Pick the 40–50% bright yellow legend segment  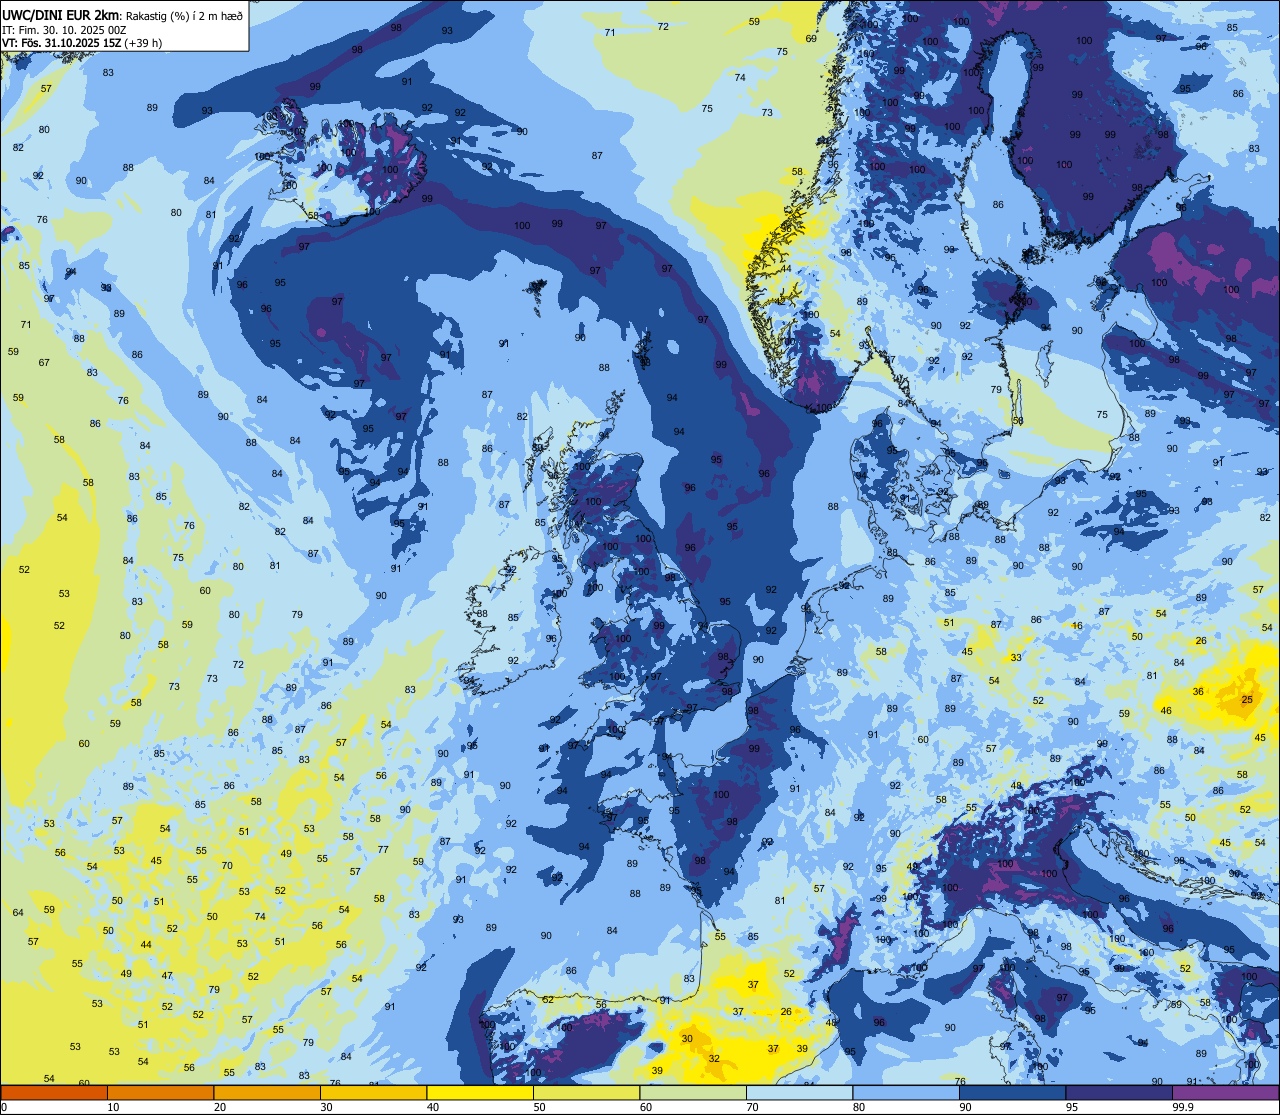[480, 1092]
